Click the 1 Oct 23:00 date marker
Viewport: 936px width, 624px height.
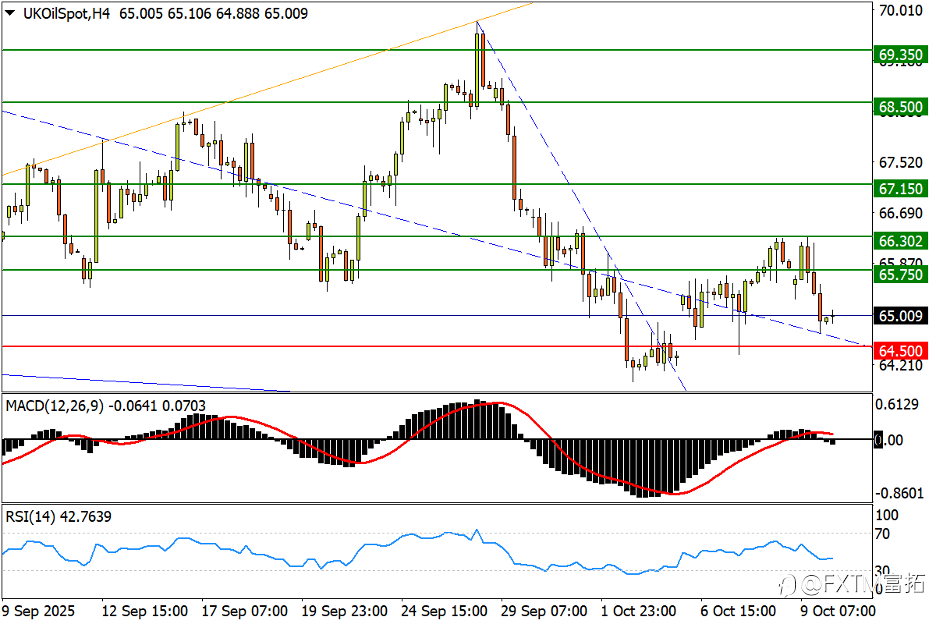639,611
